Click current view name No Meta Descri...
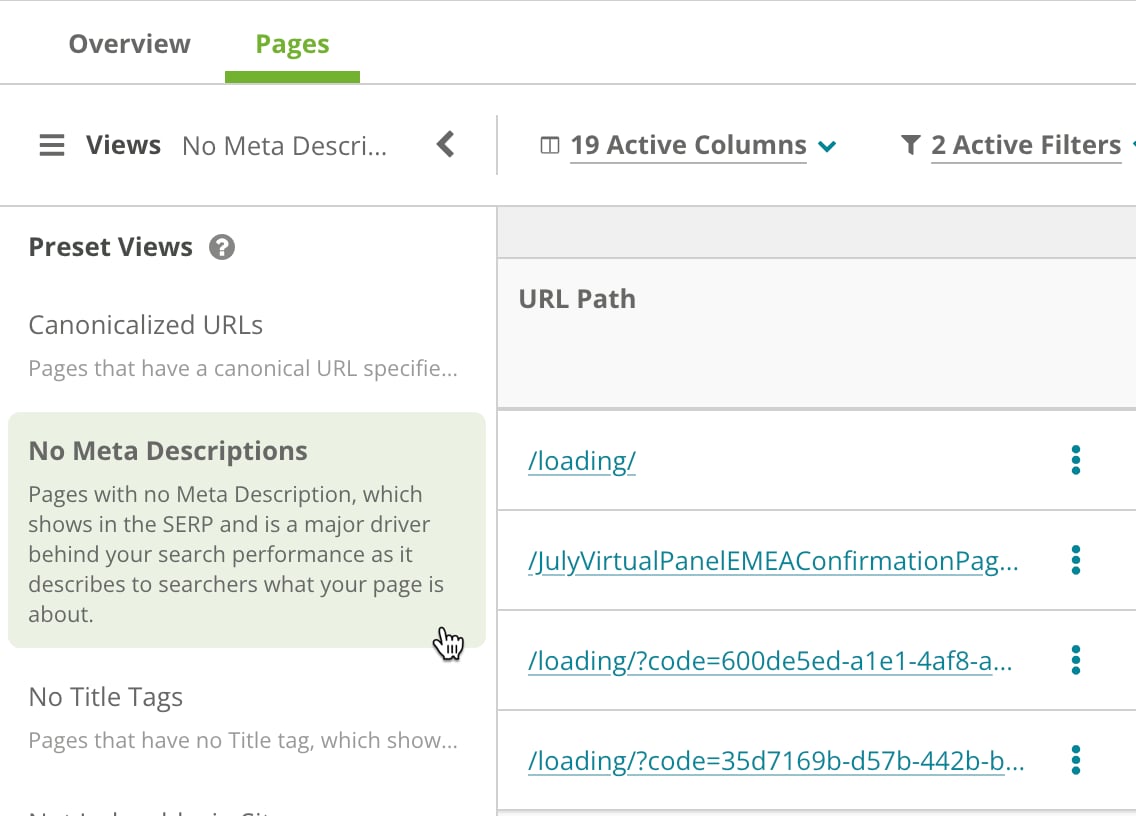Viewport: 1136px width, 816px height. coord(285,146)
